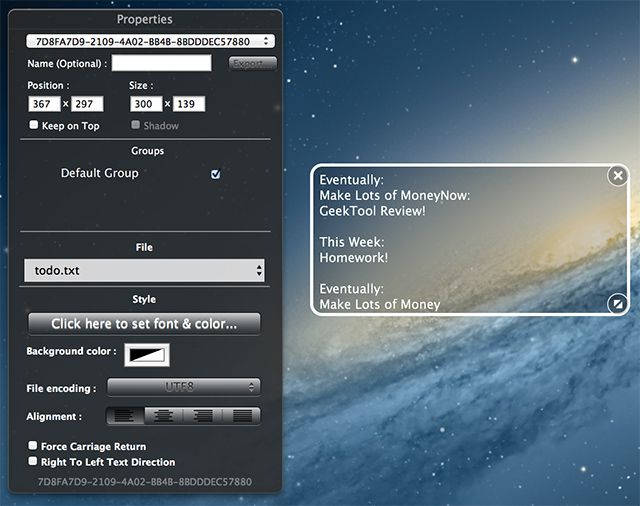Click the Position Y field showing 297
Image resolution: width=640 pixels, height=506 pixels.
(x=87, y=104)
